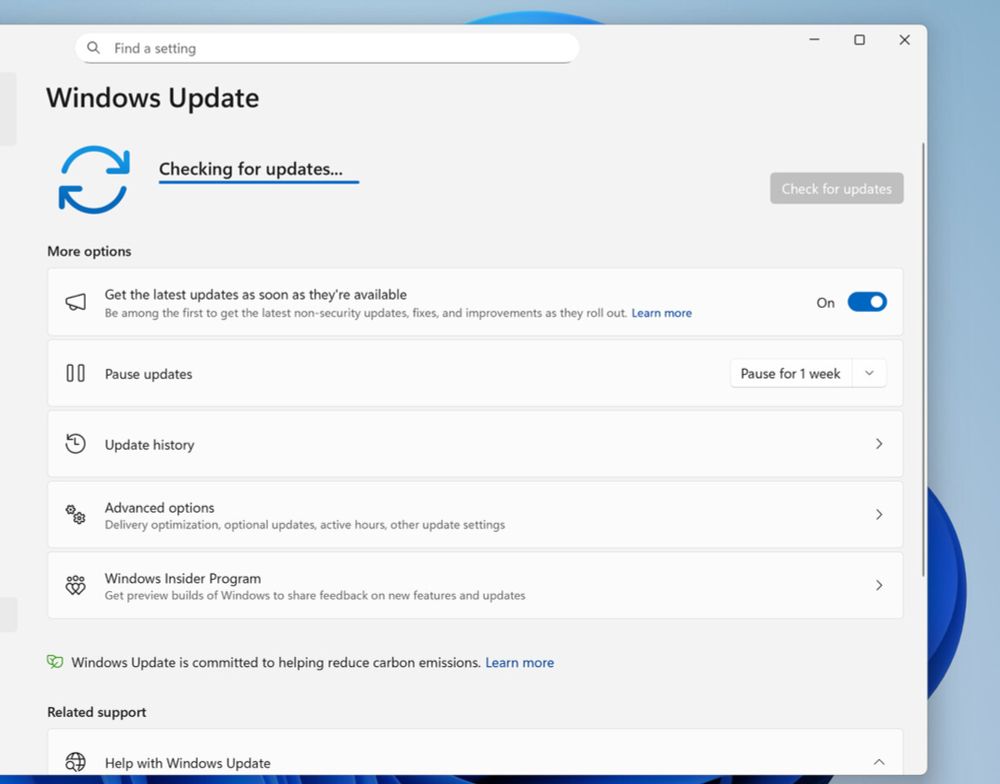Open the Advanced options row label
The width and height of the screenshot is (1000, 784).
click(x=159, y=507)
